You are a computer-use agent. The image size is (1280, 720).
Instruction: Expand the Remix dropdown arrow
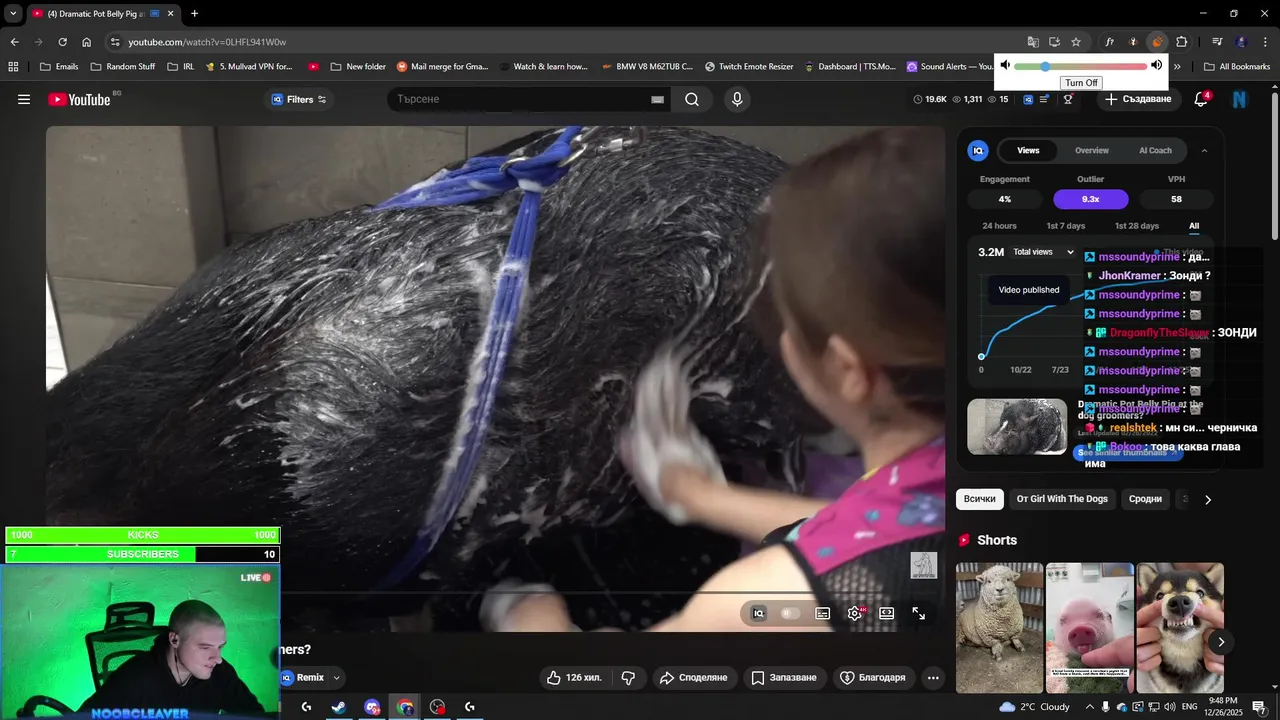[x=337, y=677]
